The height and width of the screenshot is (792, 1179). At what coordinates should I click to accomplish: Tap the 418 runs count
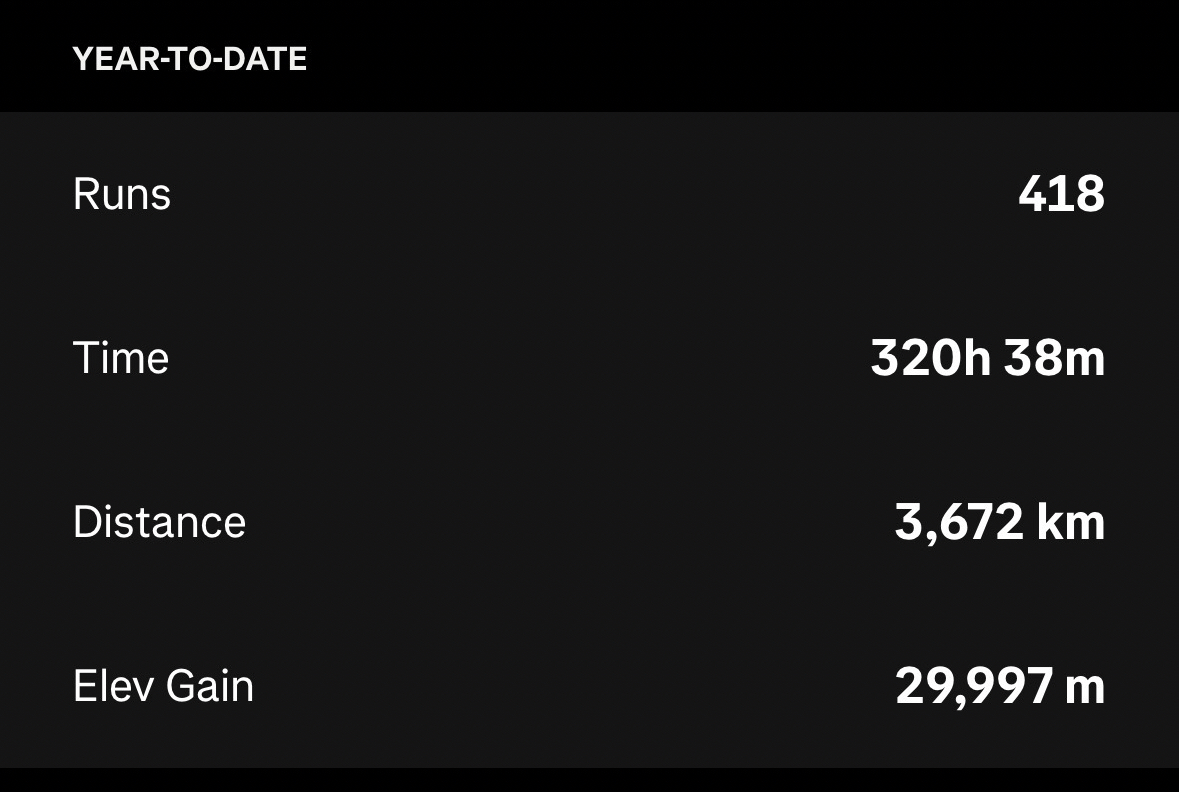1061,194
